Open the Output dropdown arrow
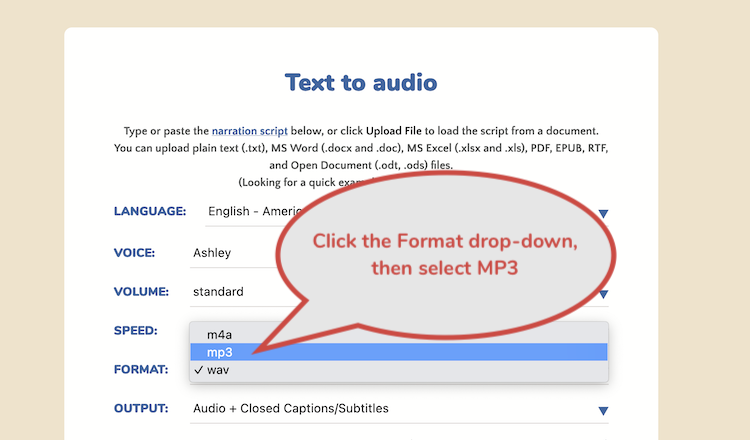This screenshot has width=750, height=440. 603,410
